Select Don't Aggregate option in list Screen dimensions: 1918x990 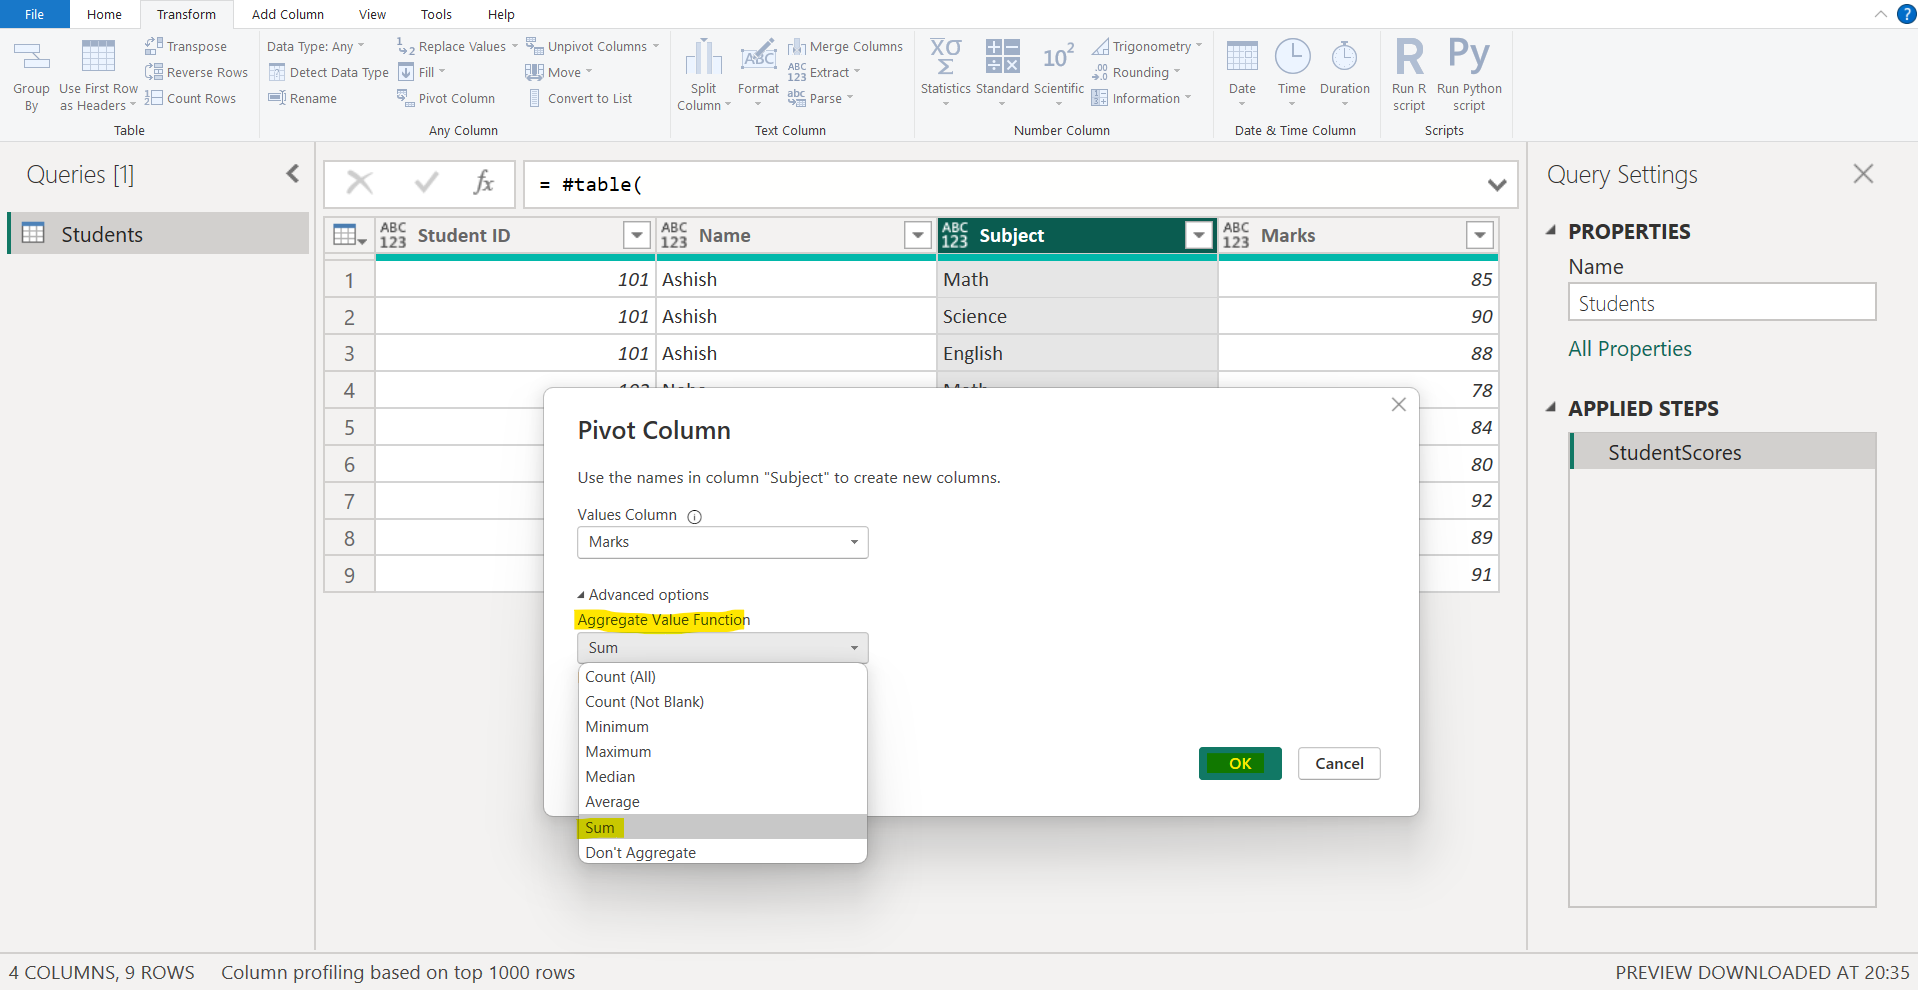pos(640,853)
